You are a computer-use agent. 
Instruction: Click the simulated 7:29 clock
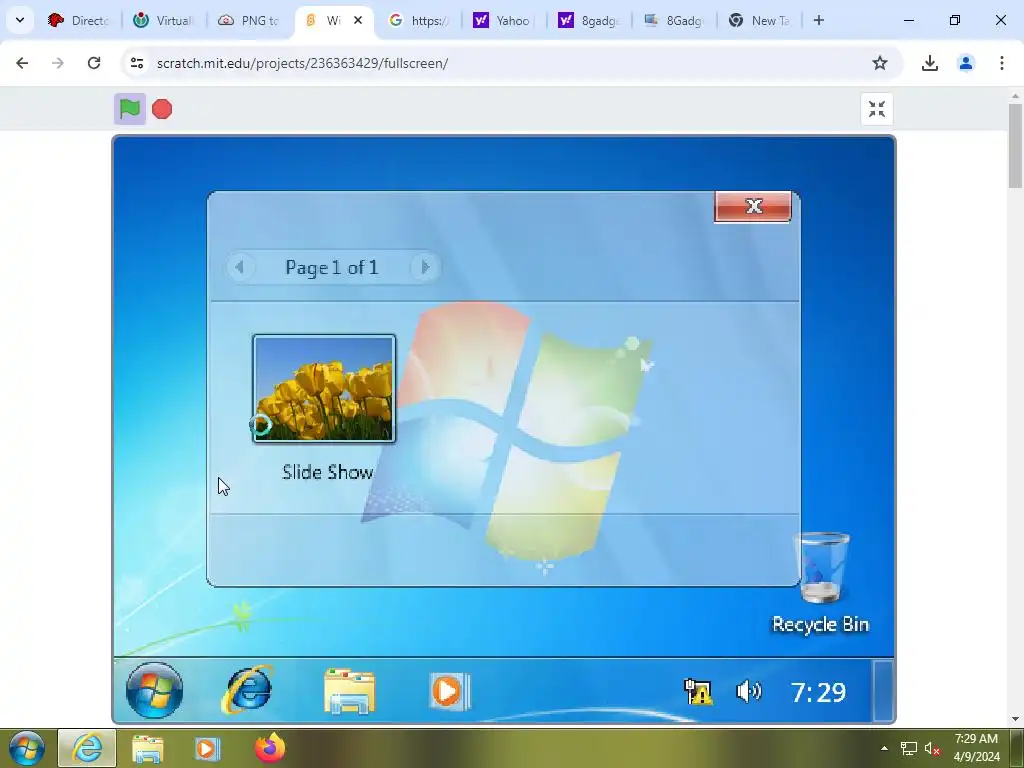(818, 692)
